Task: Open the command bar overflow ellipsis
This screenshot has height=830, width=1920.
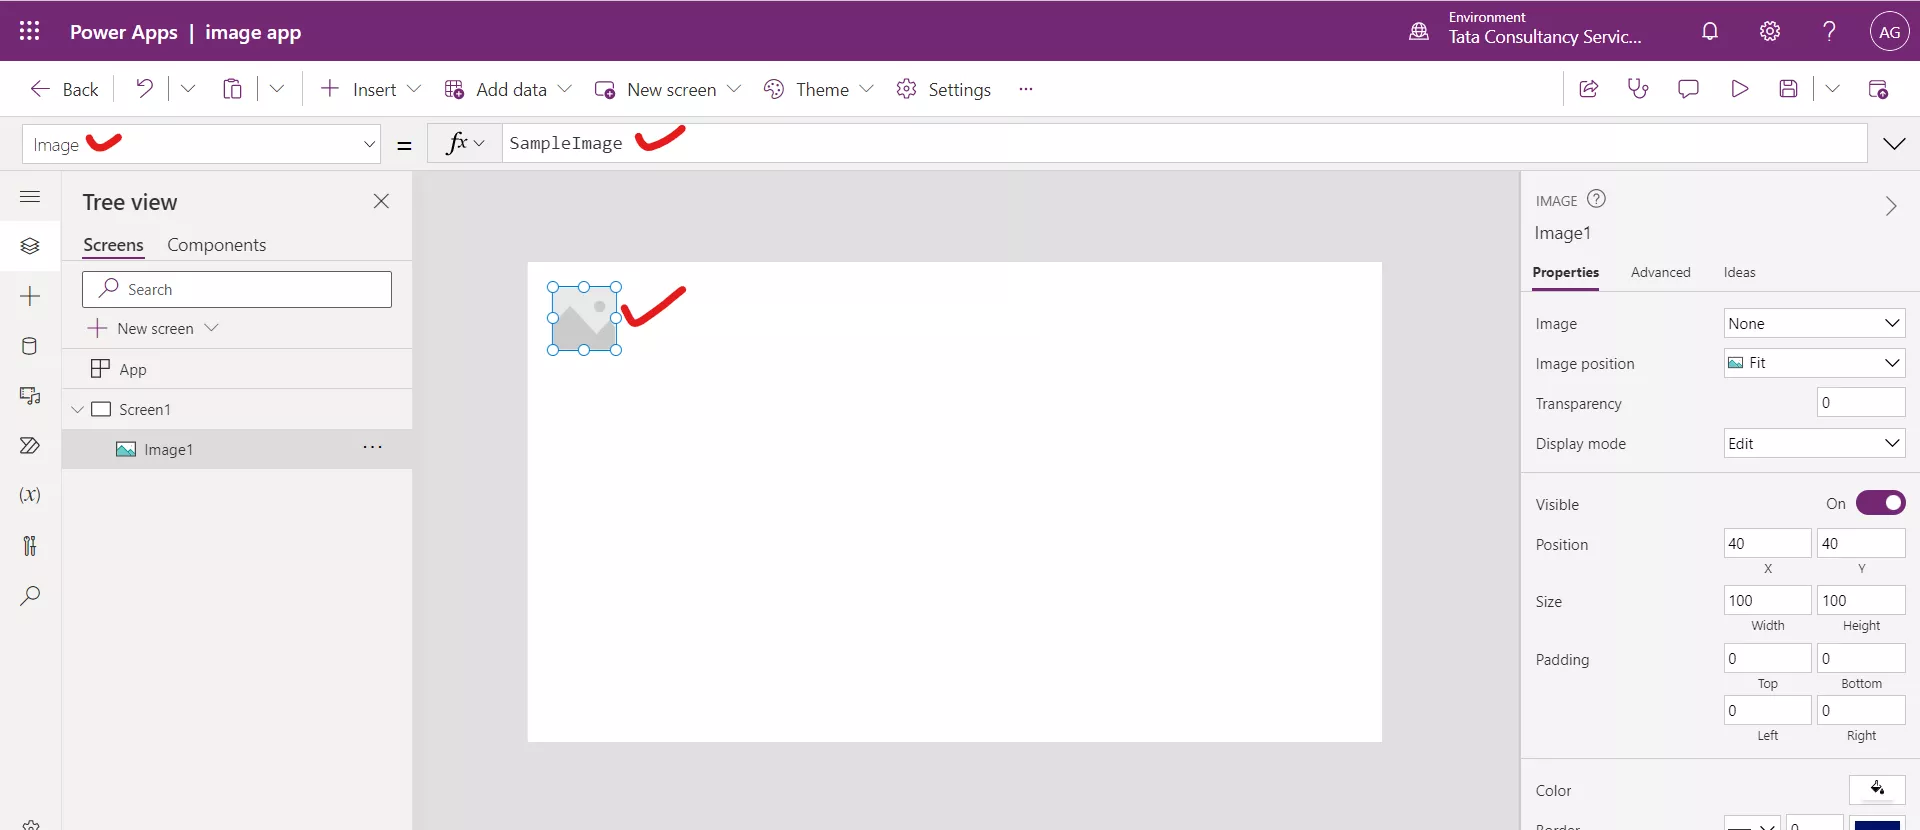Action: point(1025,89)
